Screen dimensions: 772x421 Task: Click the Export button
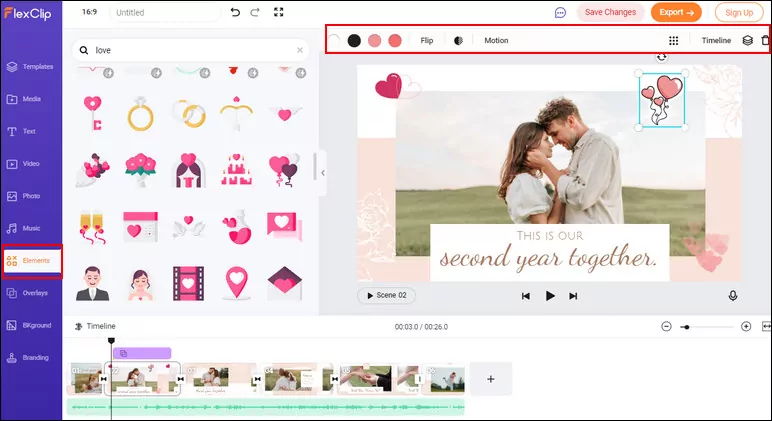click(676, 12)
